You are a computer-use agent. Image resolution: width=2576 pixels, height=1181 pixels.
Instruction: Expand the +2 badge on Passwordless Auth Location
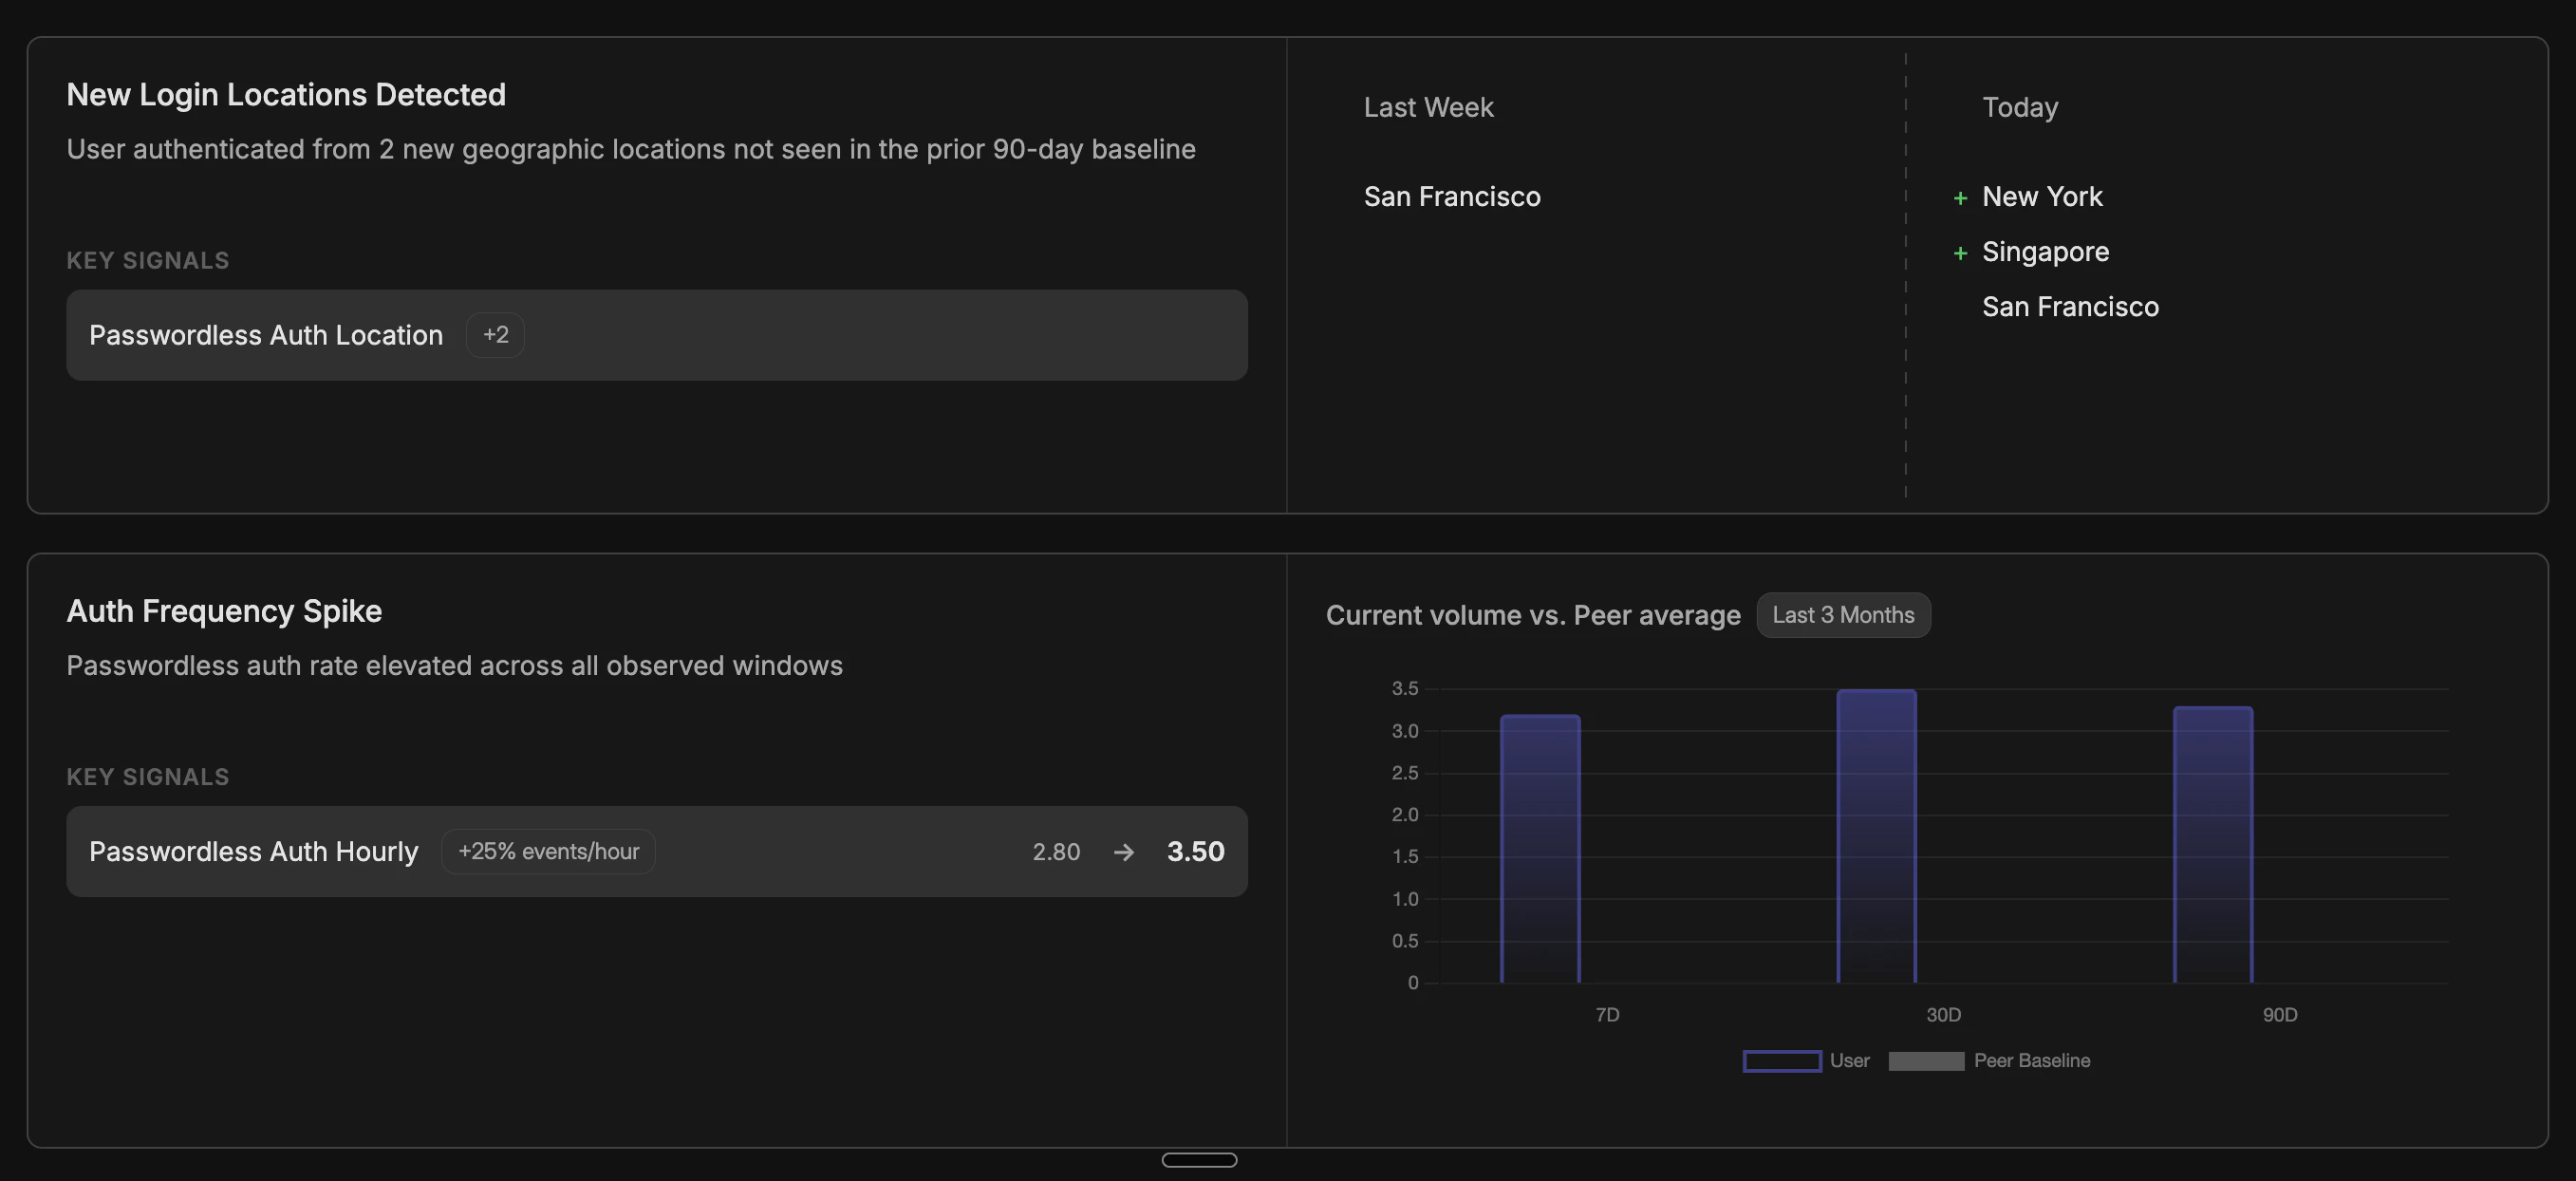point(495,335)
